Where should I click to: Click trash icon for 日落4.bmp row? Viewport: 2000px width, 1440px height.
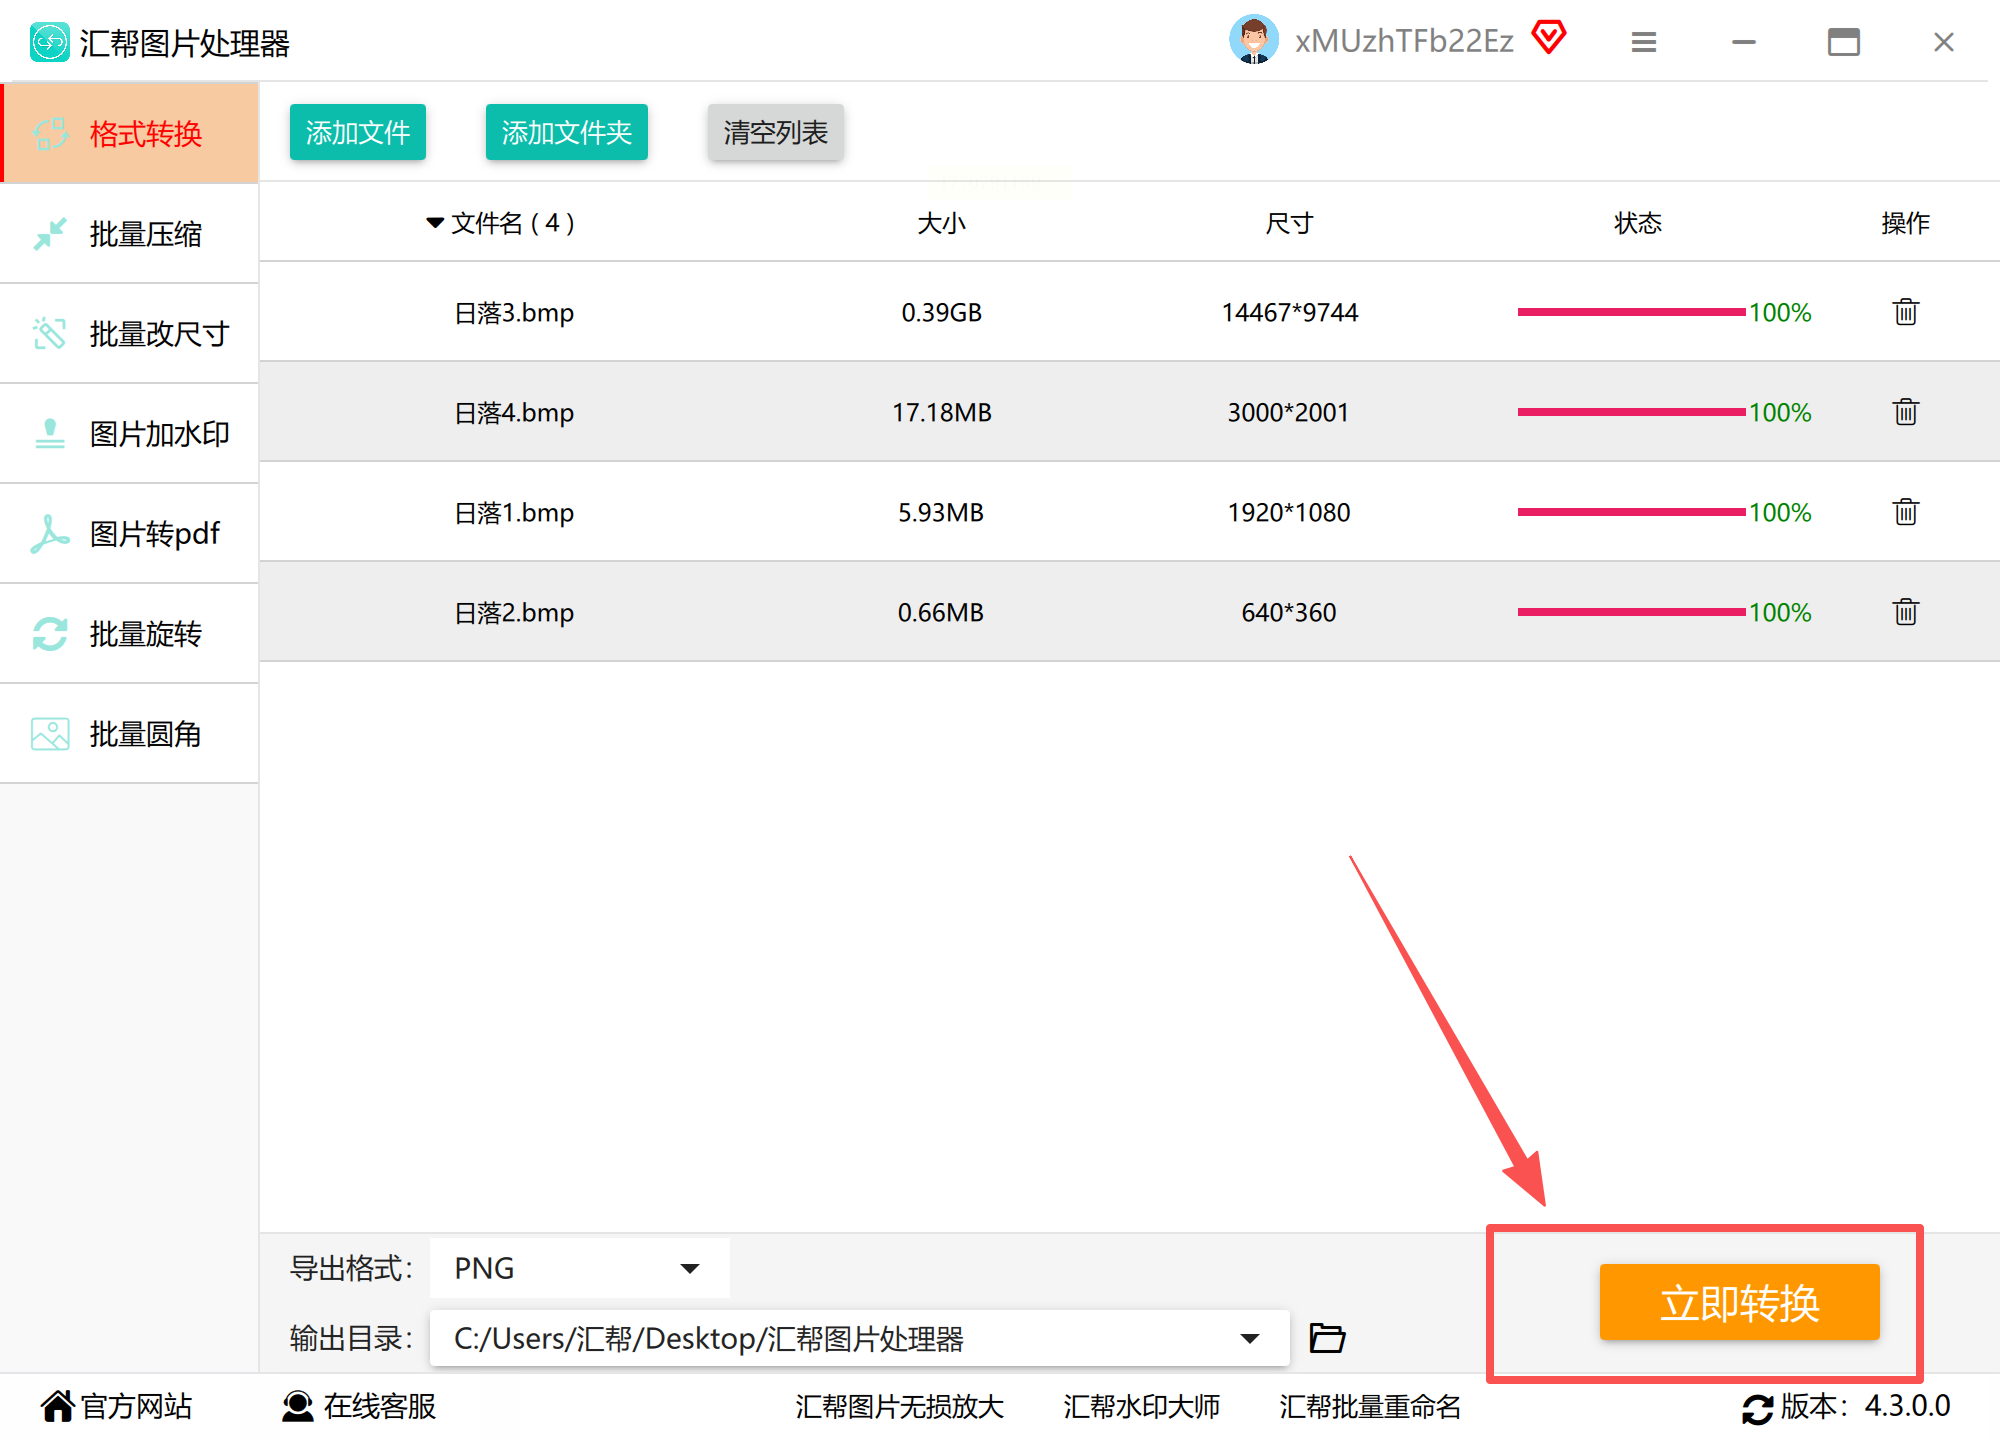click(x=1905, y=412)
